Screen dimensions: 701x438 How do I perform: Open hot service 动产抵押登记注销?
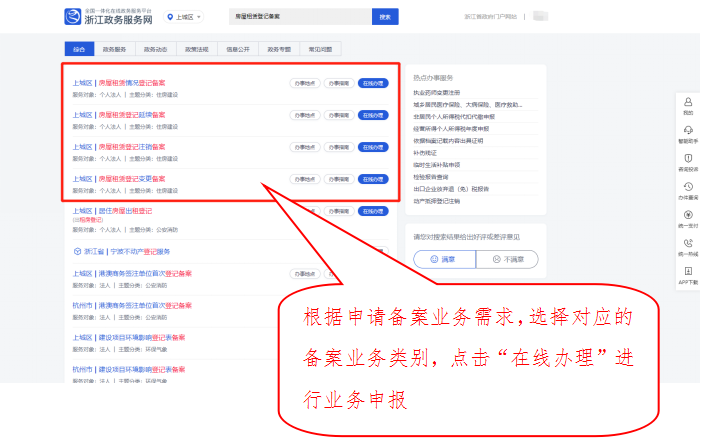[436, 201]
